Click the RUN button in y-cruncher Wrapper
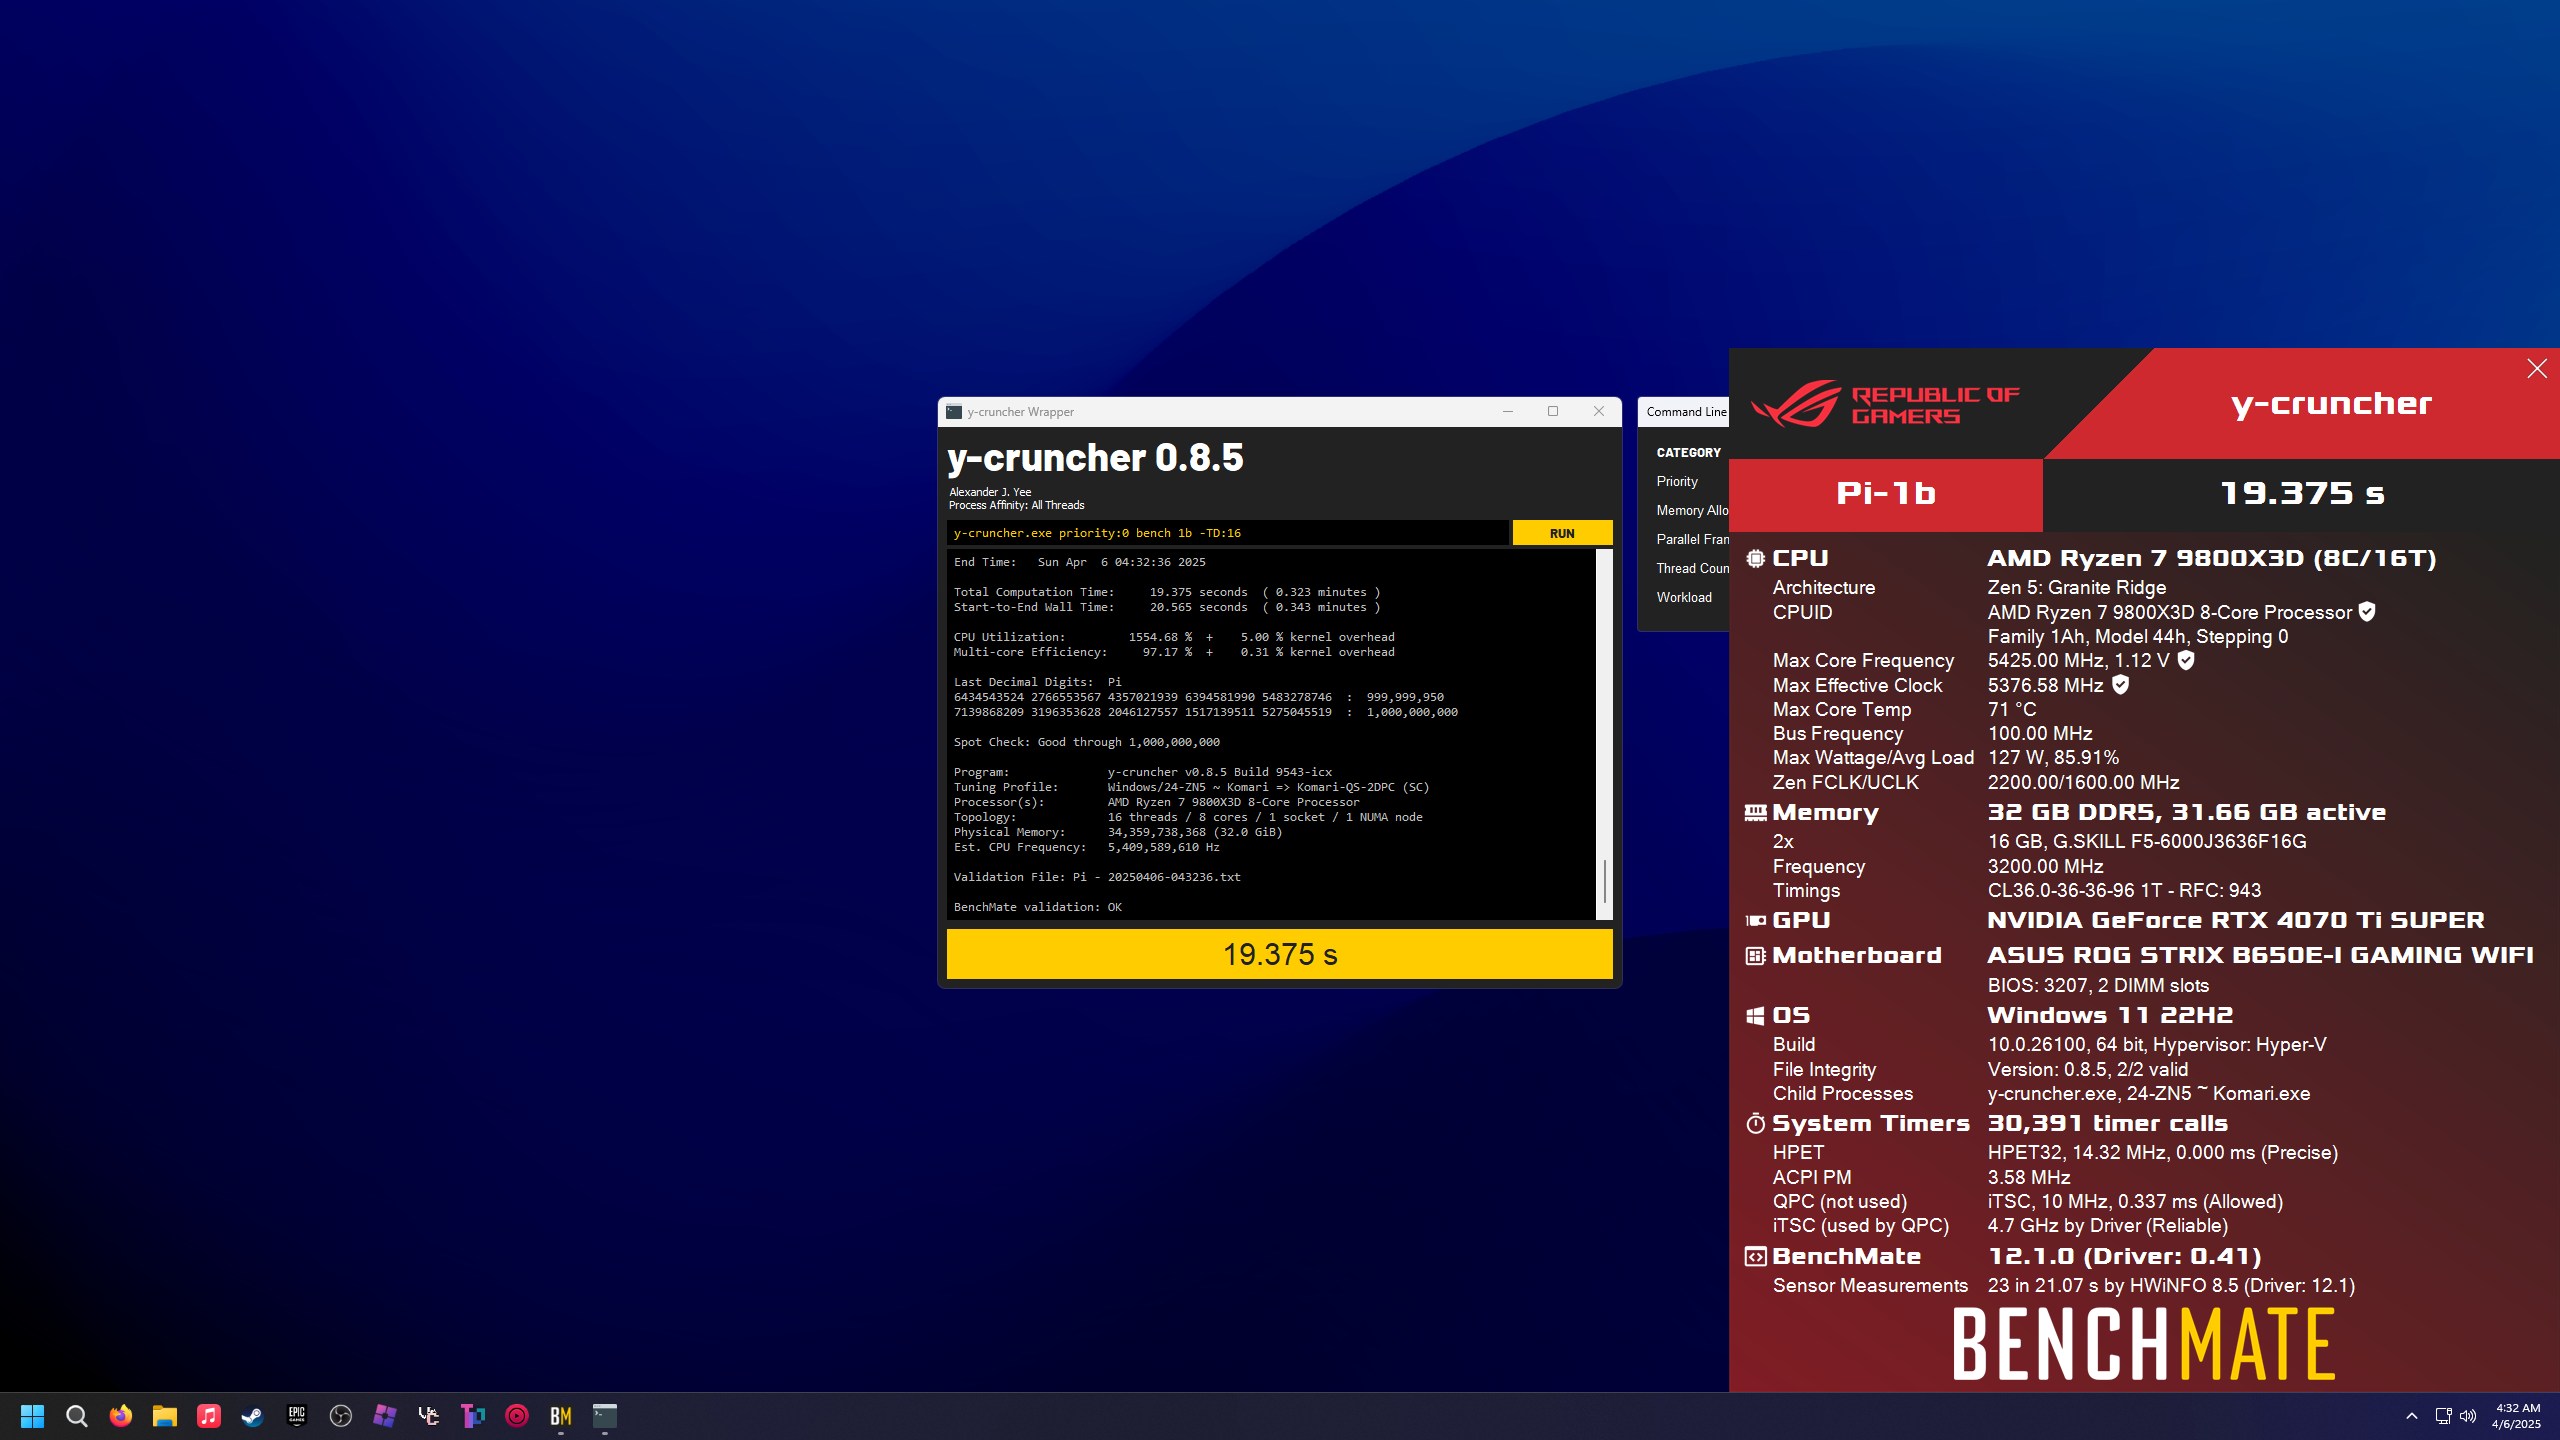Image resolution: width=2560 pixels, height=1440 pixels. 1562,533
